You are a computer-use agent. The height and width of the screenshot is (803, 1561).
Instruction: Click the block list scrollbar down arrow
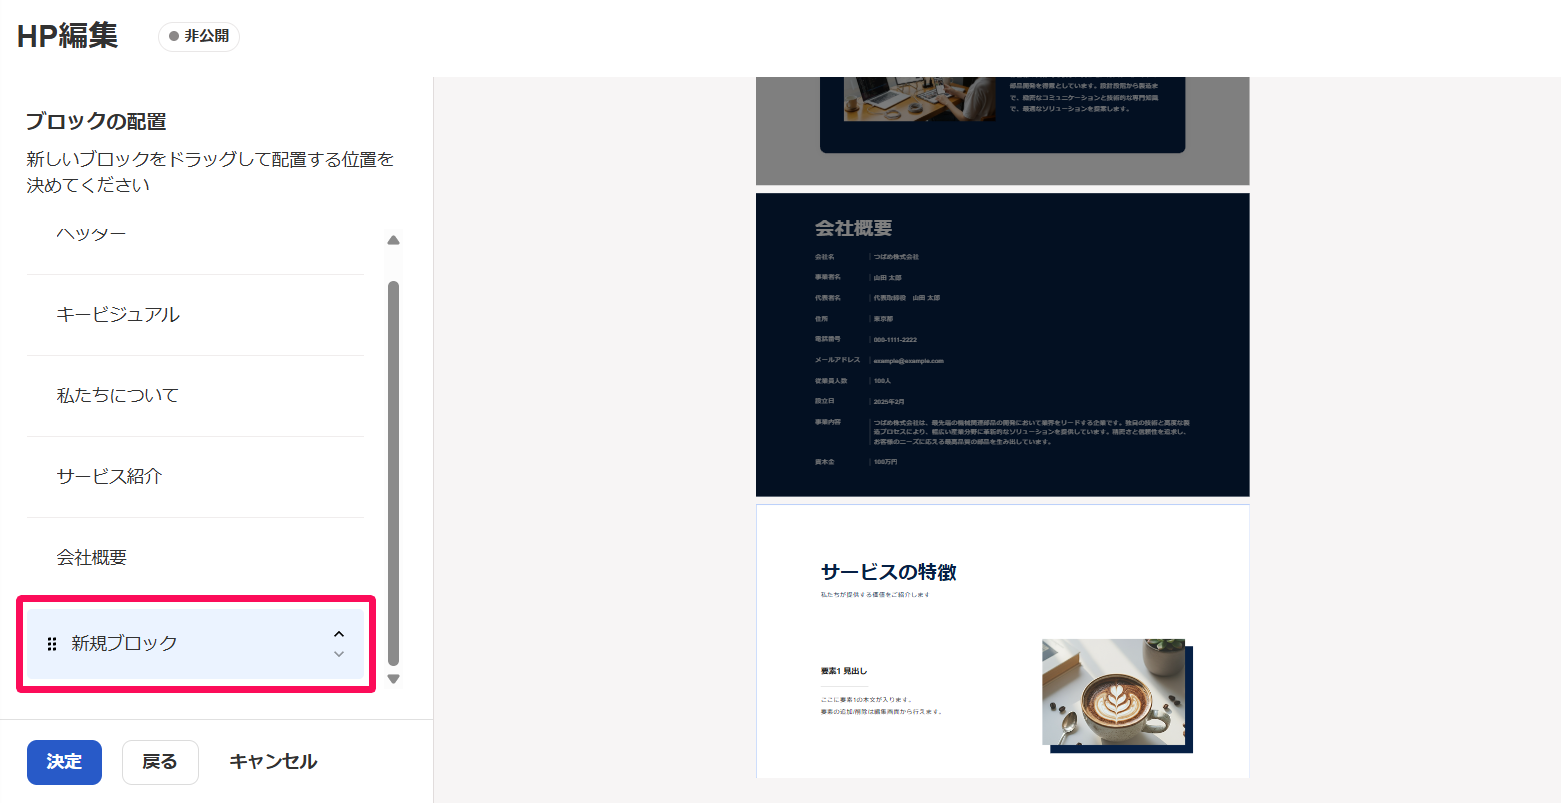pyautogui.click(x=393, y=679)
